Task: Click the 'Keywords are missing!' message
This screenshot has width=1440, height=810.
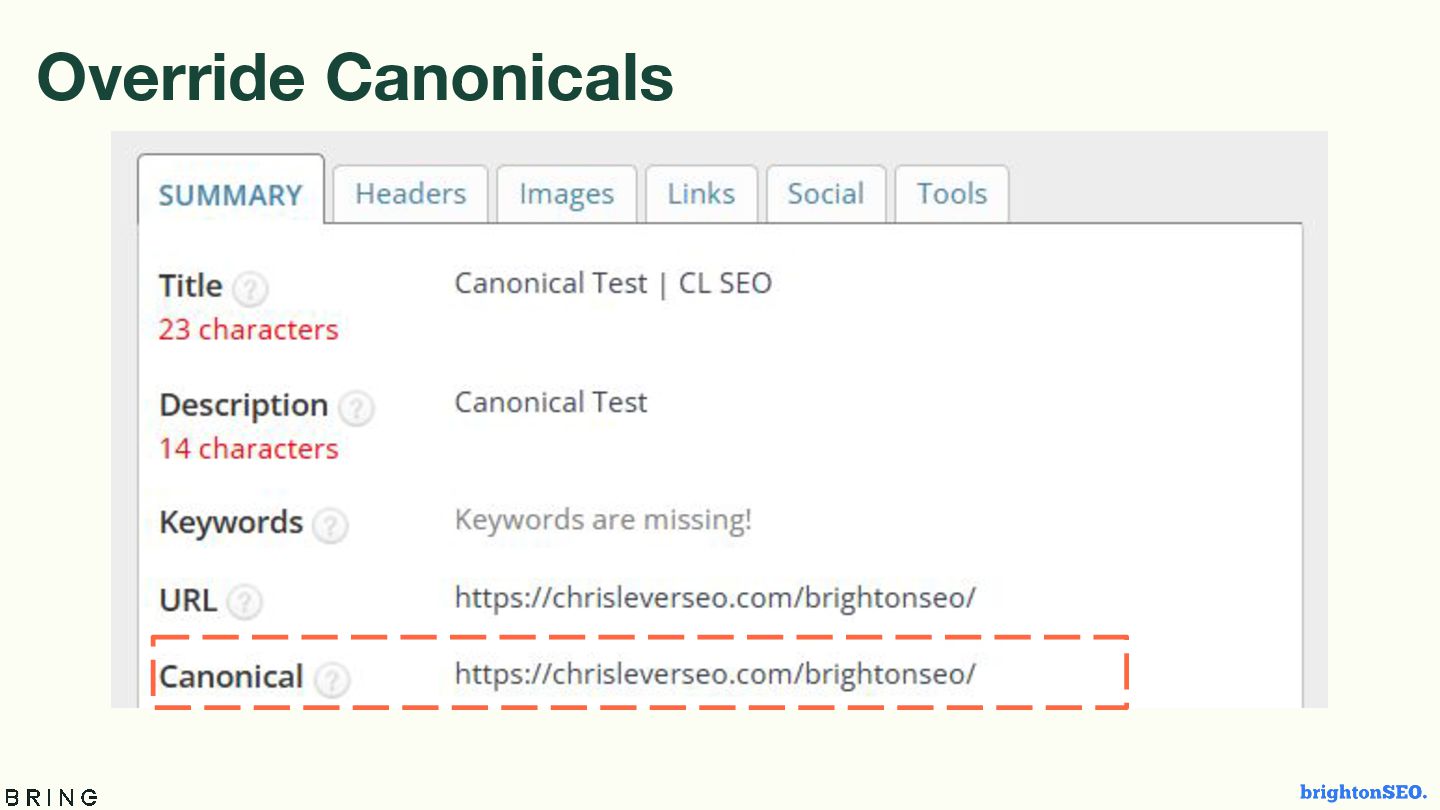Action: pos(603,520)
